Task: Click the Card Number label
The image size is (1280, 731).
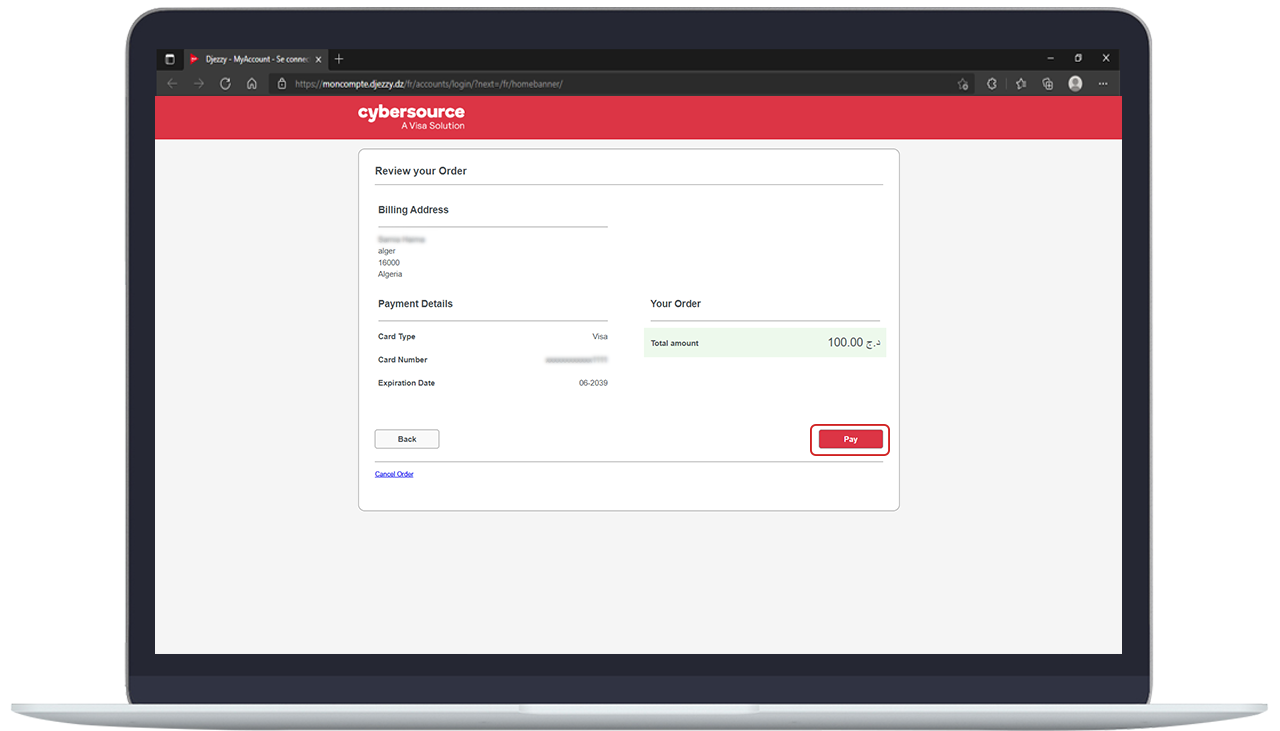Action: 403,360
